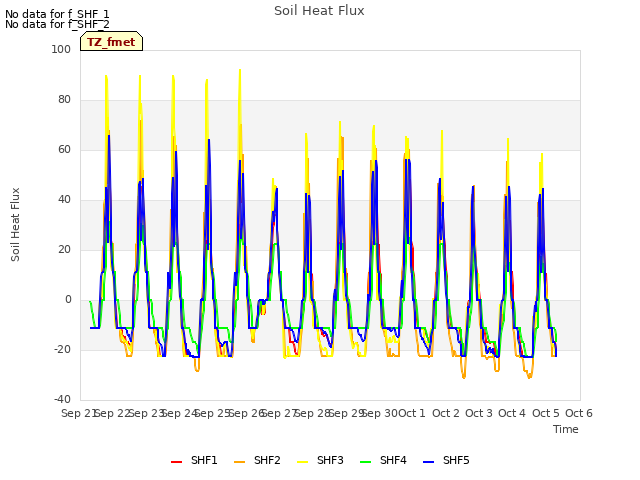Viewport: 640px width, 480px height.
Task: Click the 'No data for f_SHF_1' message
Action: click(x=57, y=14)
